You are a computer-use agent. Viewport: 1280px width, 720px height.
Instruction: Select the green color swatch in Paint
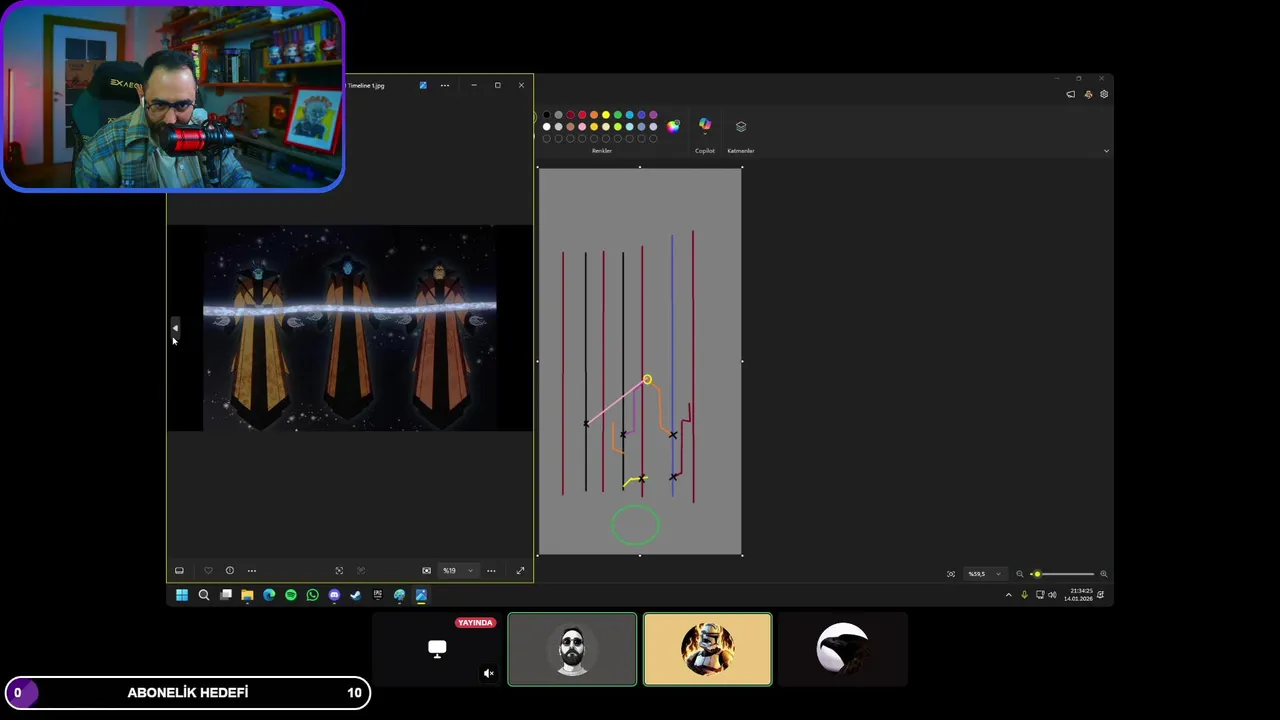pos(618,115)
